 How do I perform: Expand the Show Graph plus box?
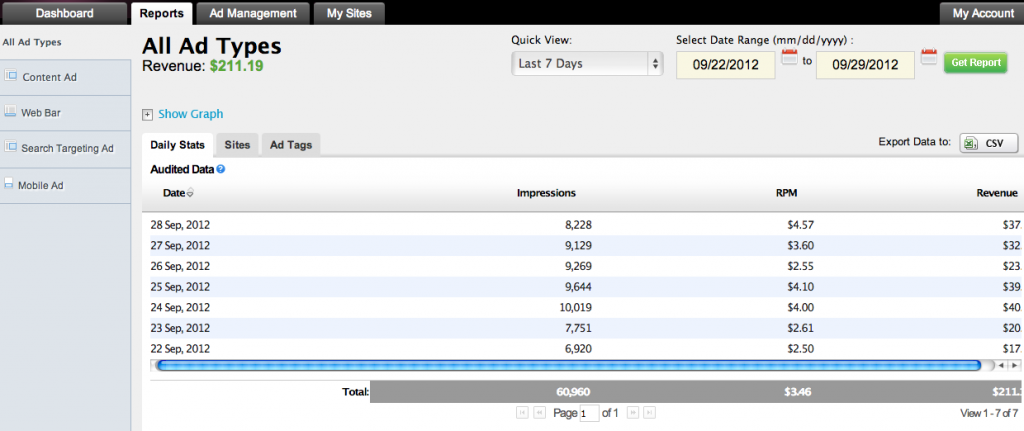point(148,114)
